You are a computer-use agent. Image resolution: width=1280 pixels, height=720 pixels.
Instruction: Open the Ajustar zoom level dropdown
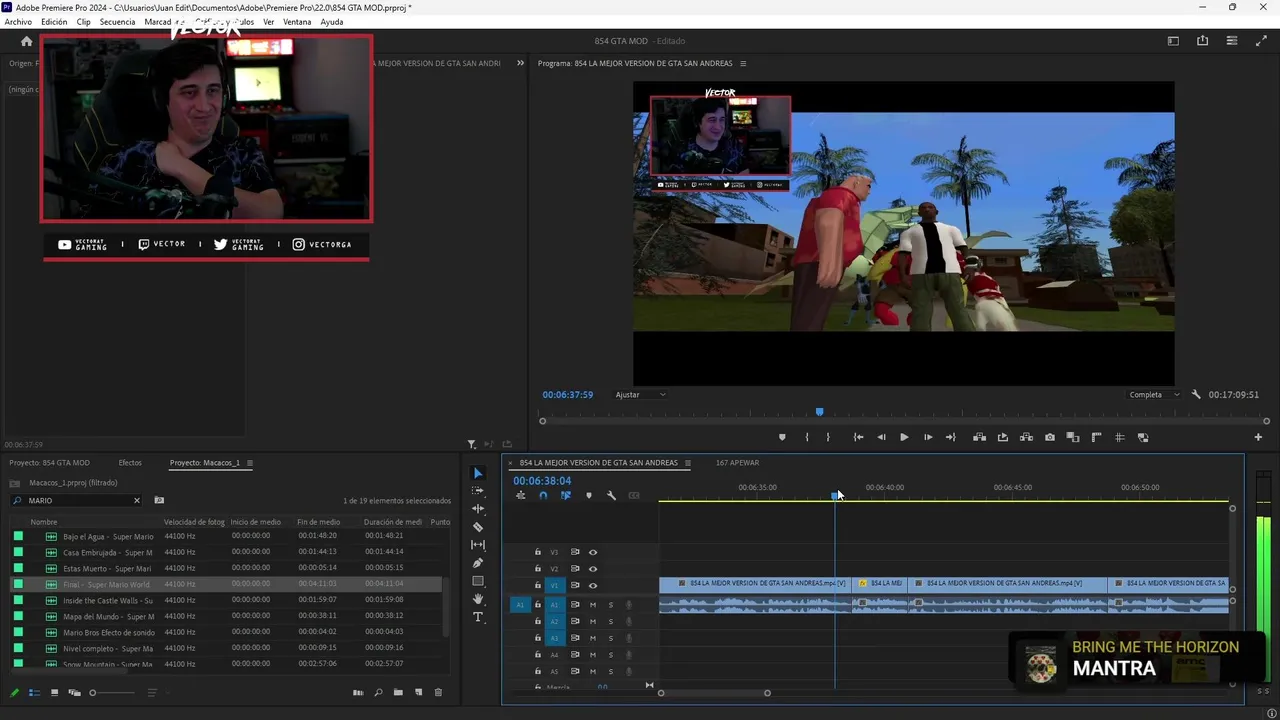640,395
